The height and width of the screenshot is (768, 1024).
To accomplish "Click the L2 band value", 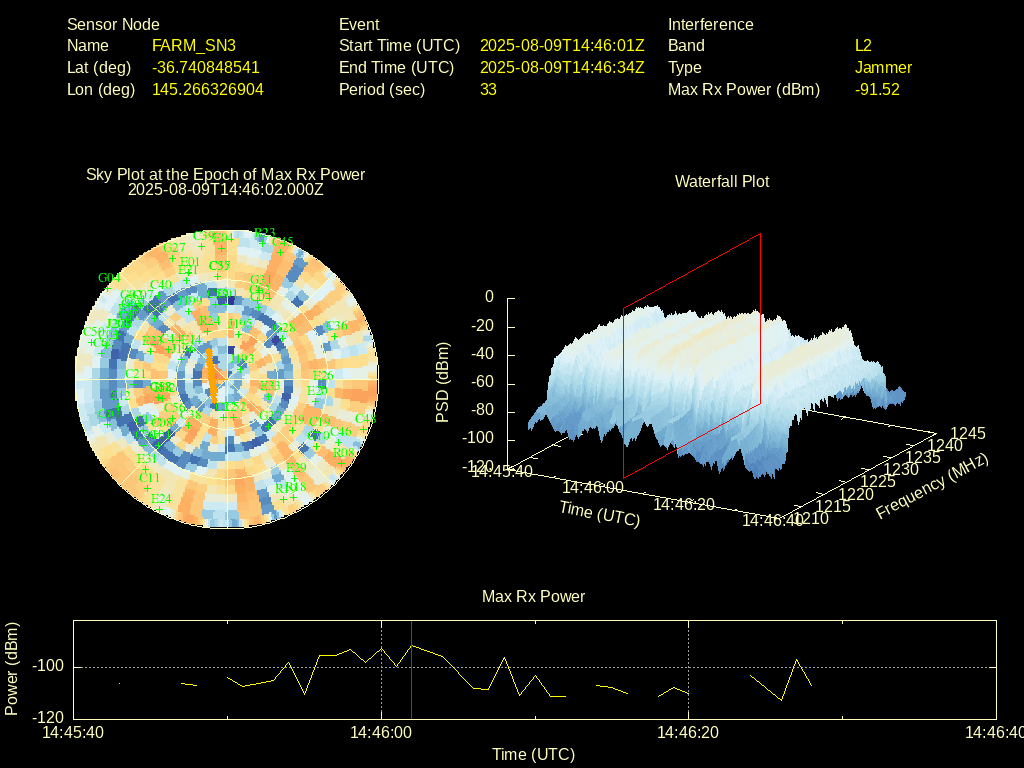I will [863, 45].
